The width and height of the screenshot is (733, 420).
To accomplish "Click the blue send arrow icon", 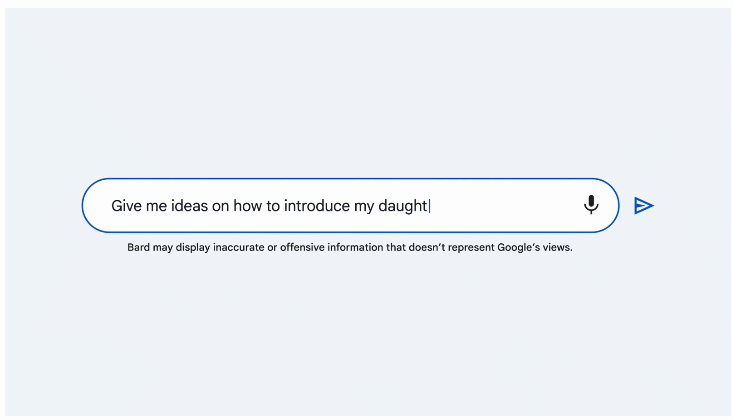I will pyautogui.click(x=644, y=205).
